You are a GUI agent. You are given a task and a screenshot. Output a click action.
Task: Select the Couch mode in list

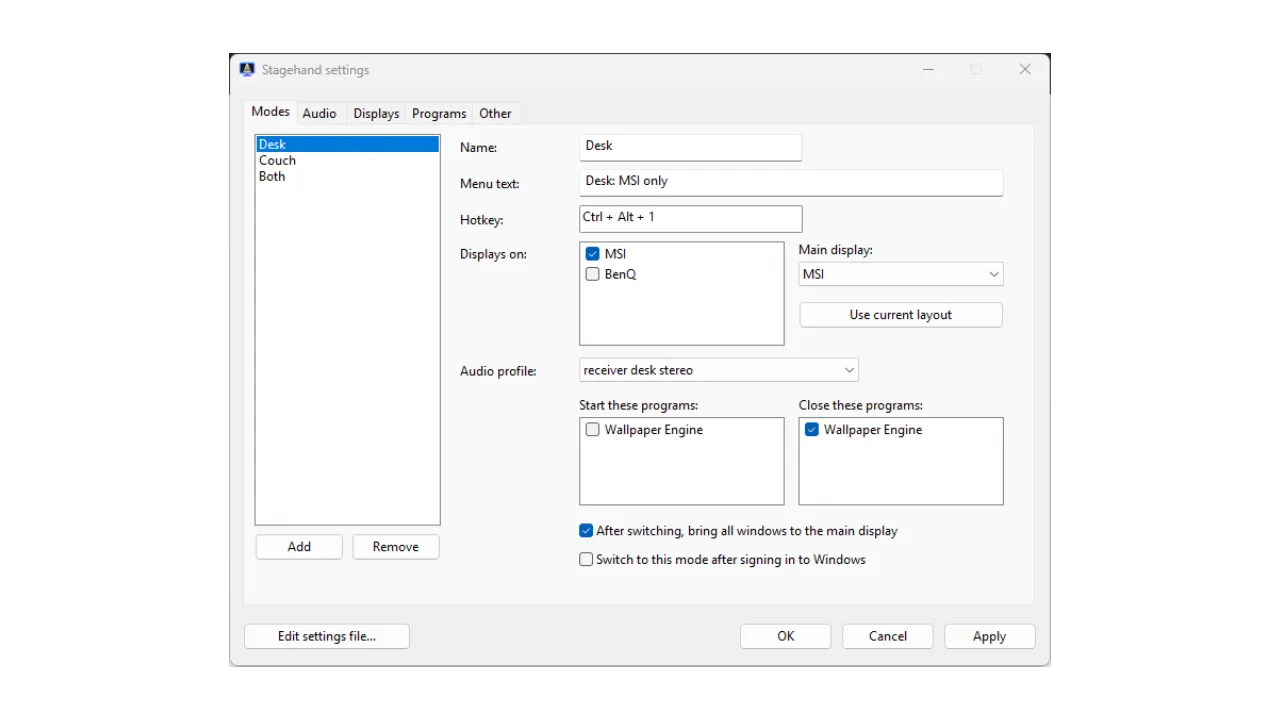click(347, 160)
